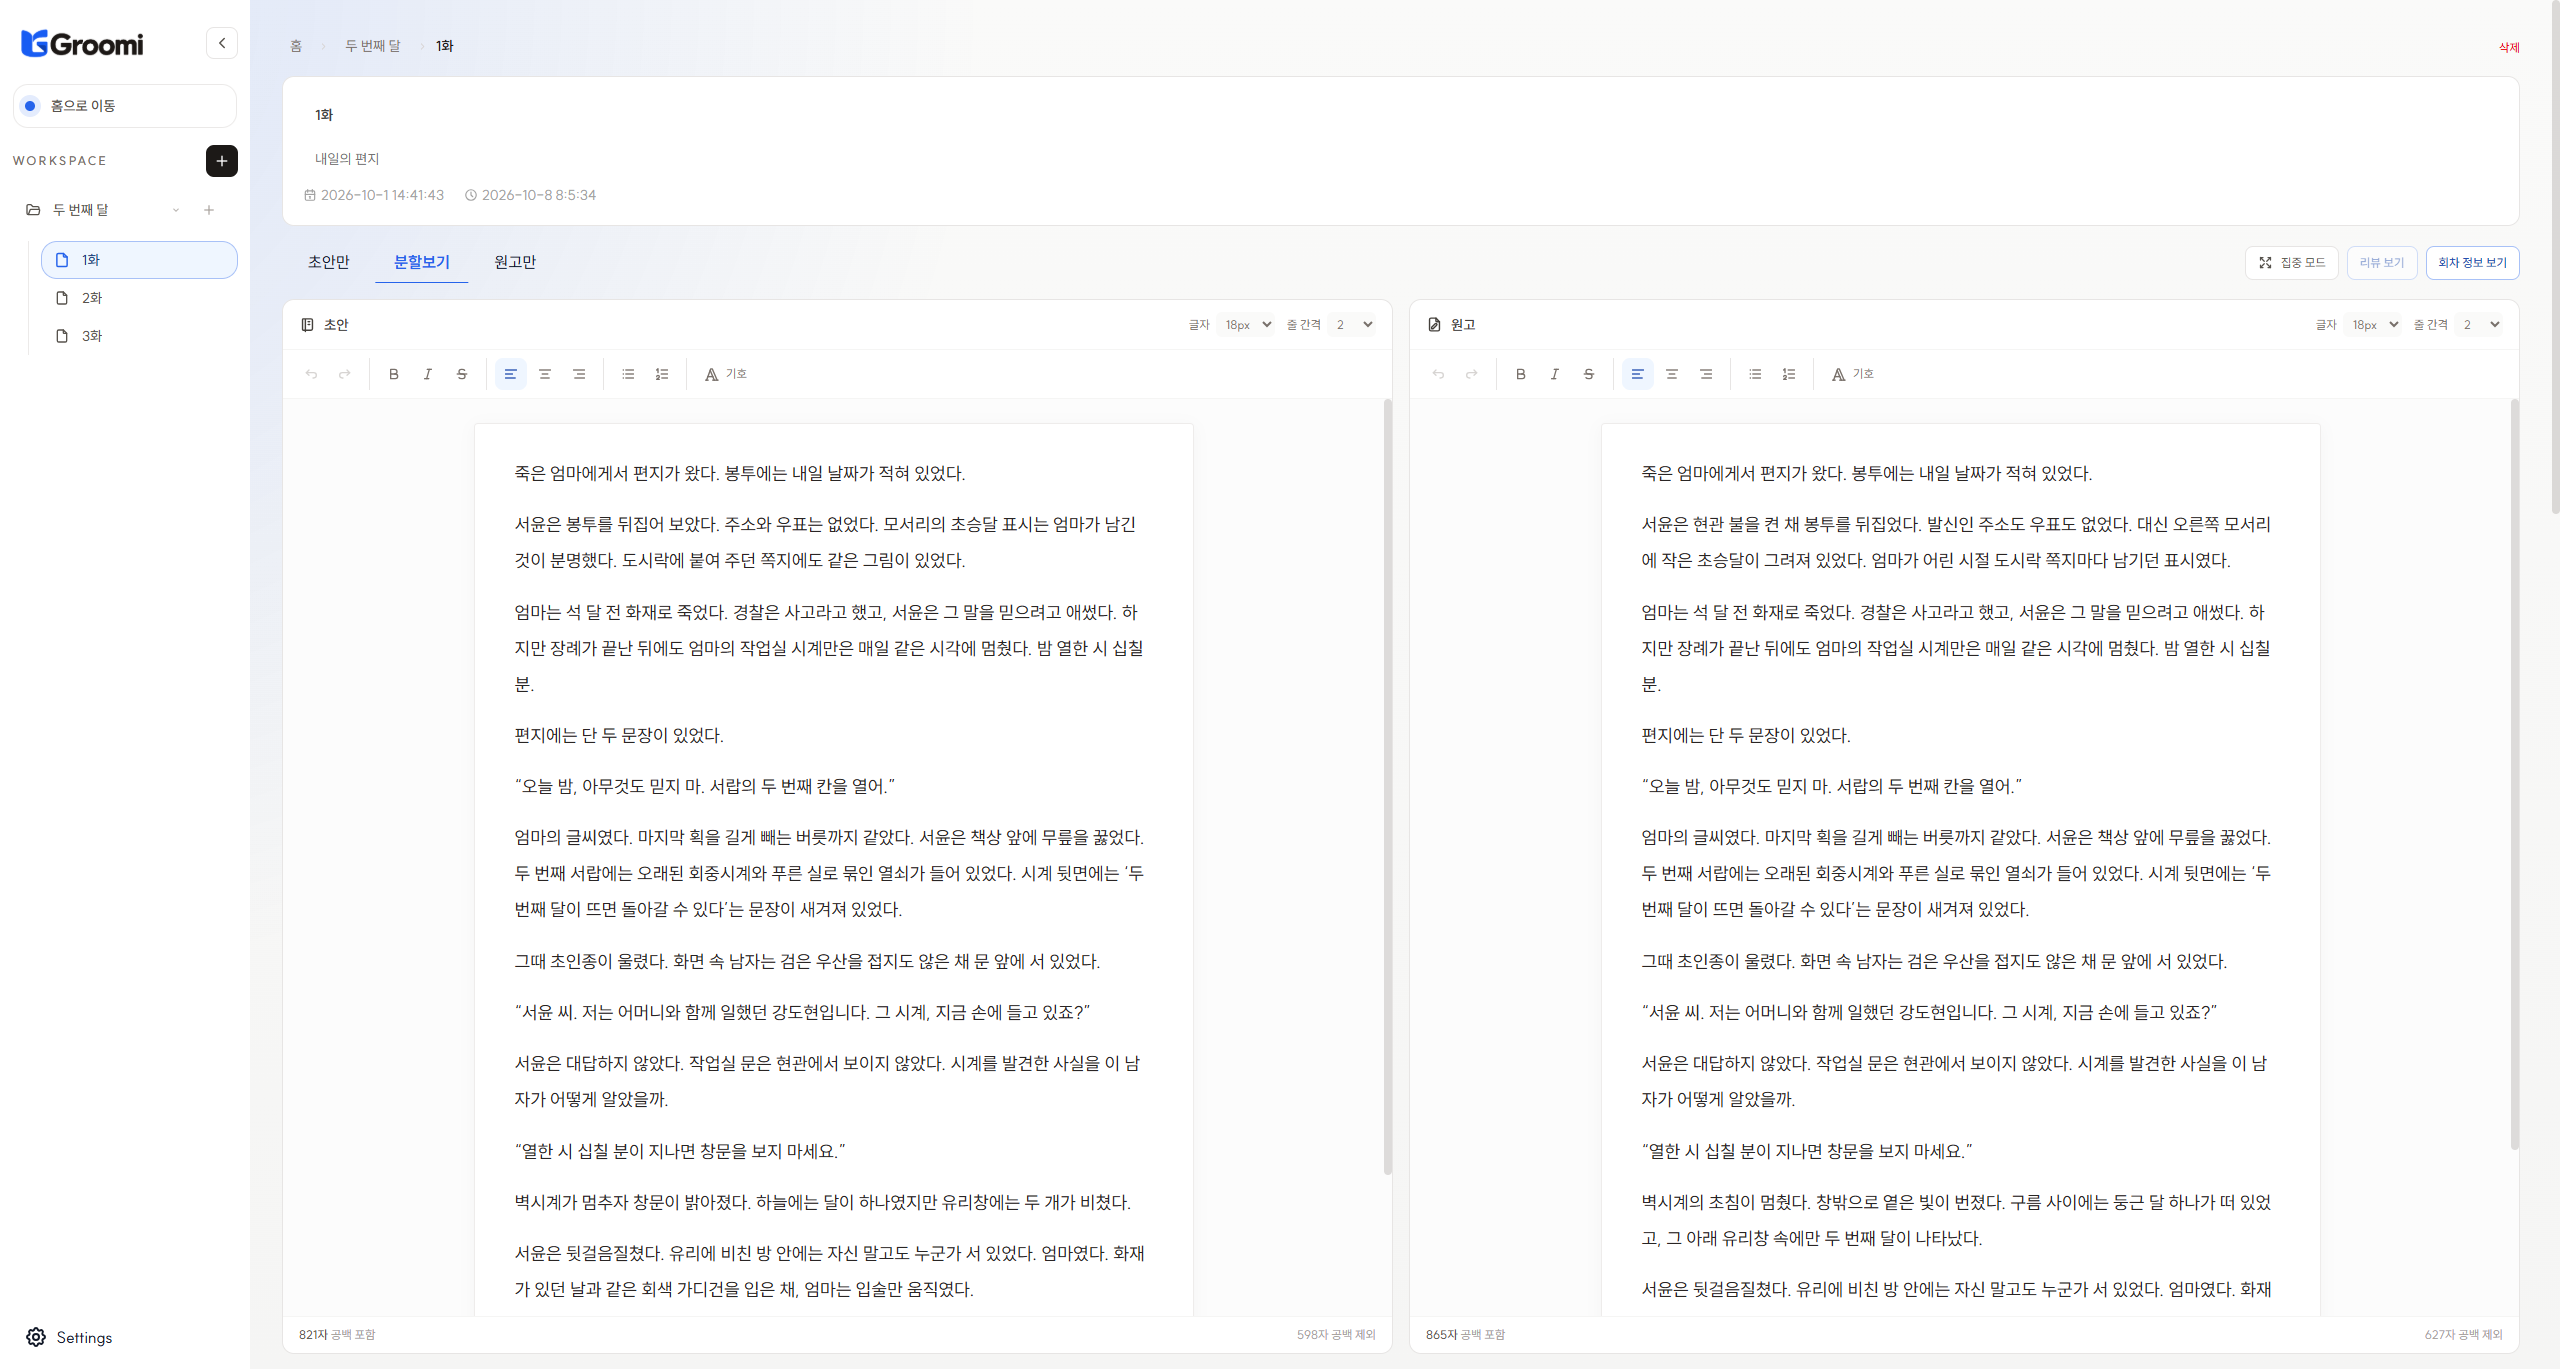Expand the 두 번째 달 folder chevron
This screenshot has height=1369, width=2560.
click(176, 210)
